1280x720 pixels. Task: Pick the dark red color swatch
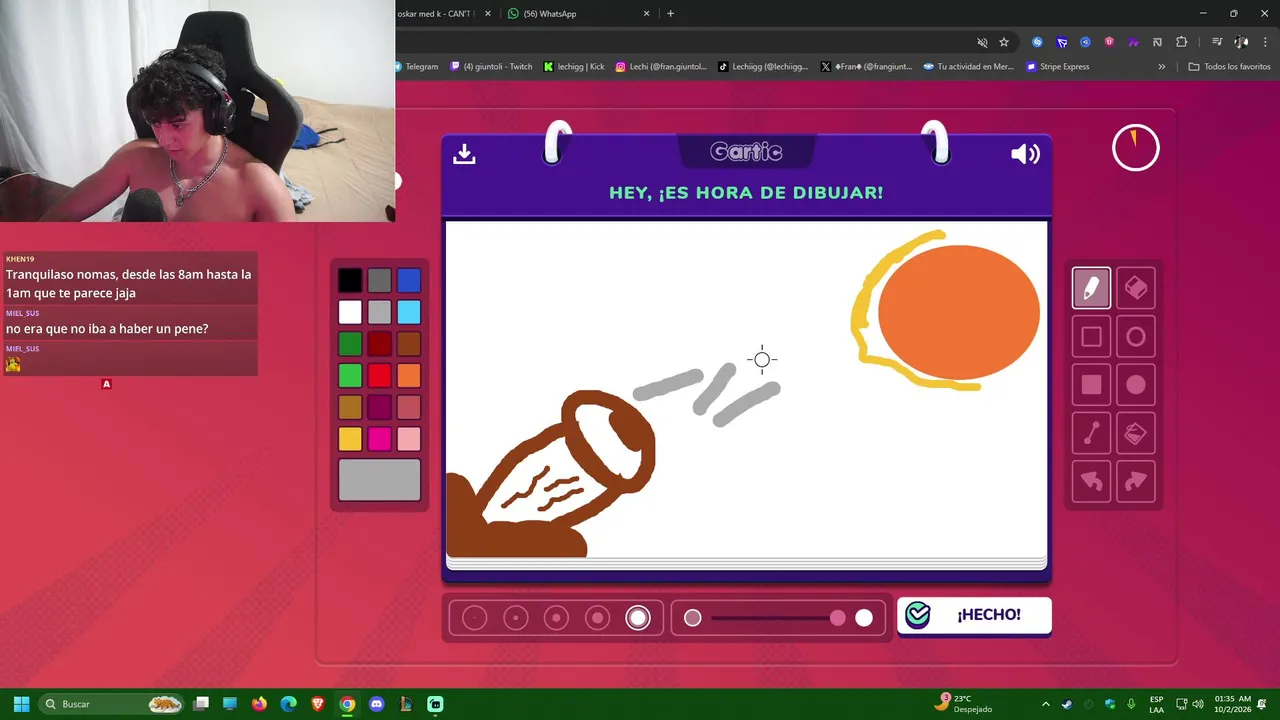379,344
